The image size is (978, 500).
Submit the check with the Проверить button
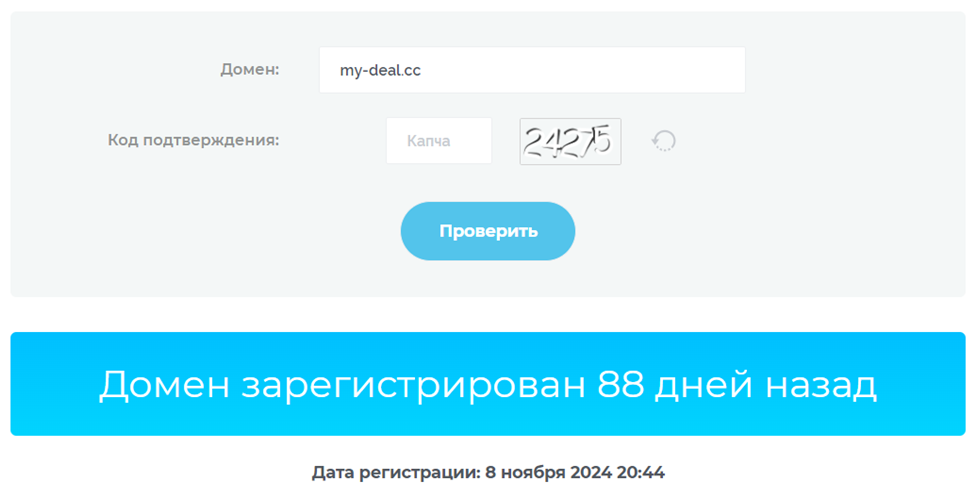coord(488,231)
